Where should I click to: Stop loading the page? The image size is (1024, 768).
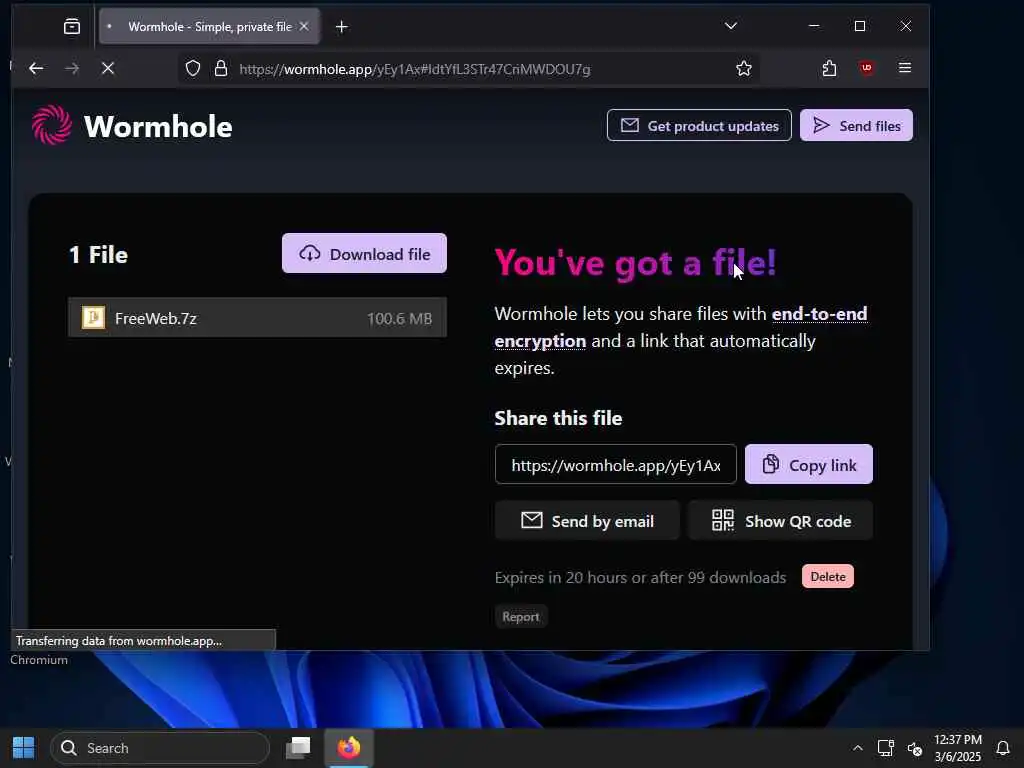click(x=108, y=68)
